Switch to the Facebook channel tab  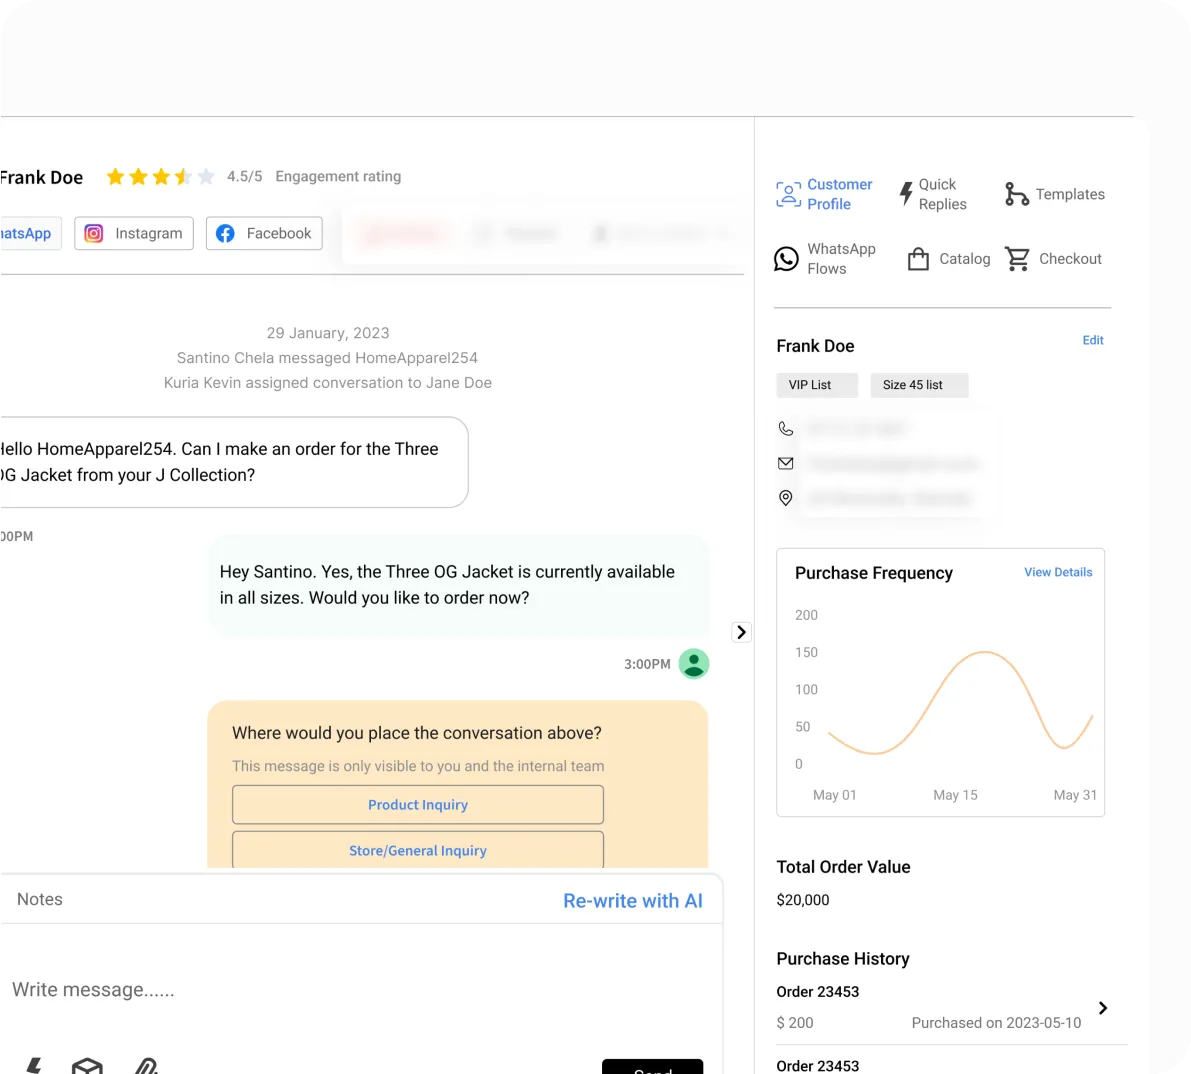pyautogui.click(x=264, y=233)
